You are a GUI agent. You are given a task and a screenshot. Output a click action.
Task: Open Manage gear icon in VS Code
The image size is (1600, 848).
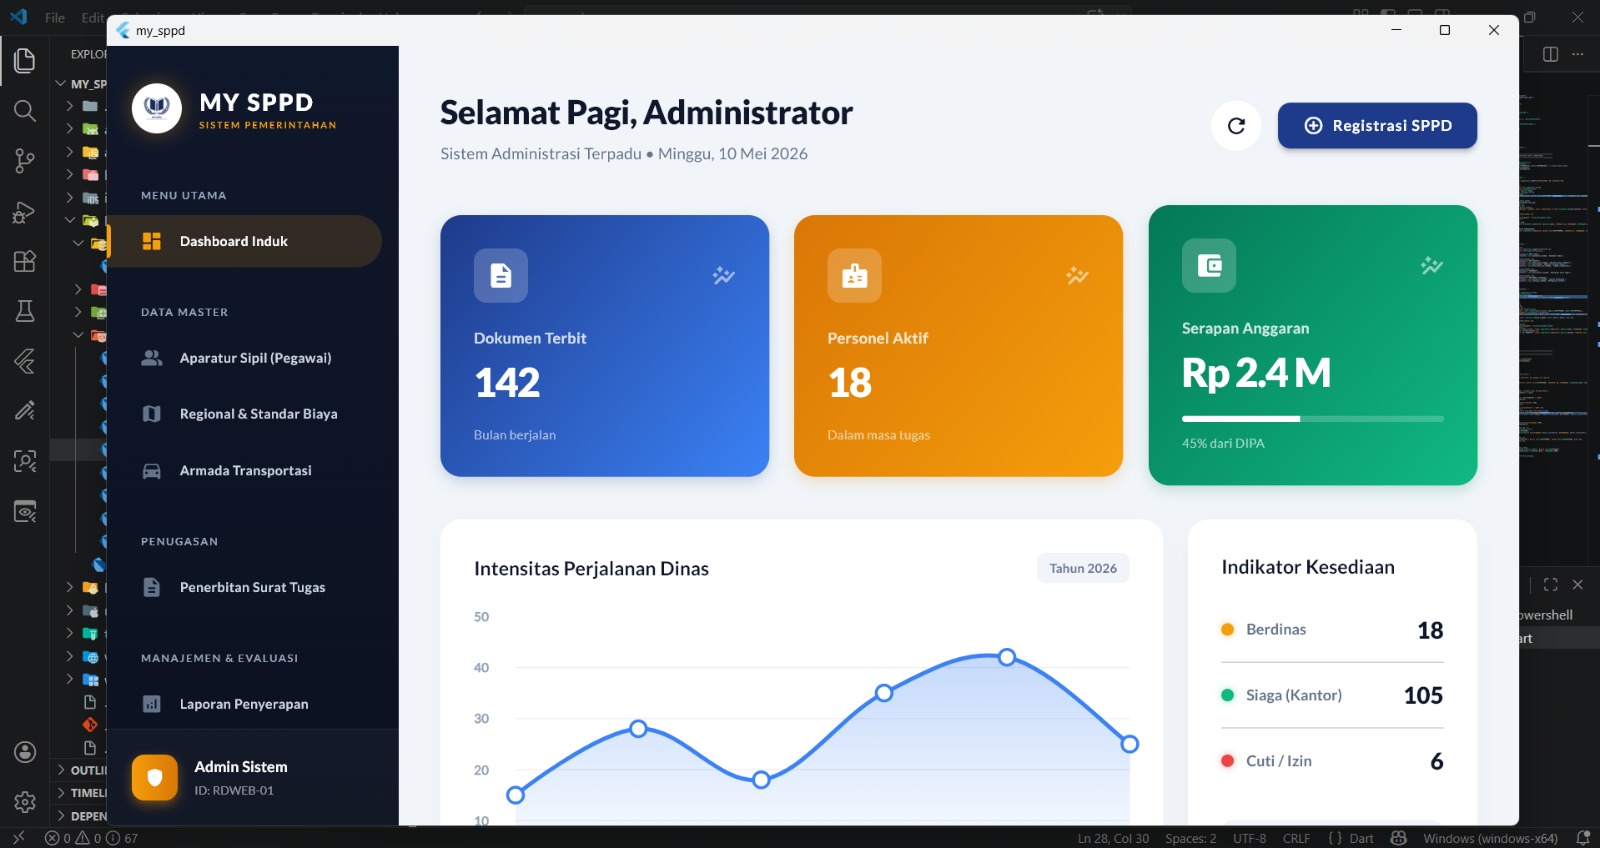point(25,801)
